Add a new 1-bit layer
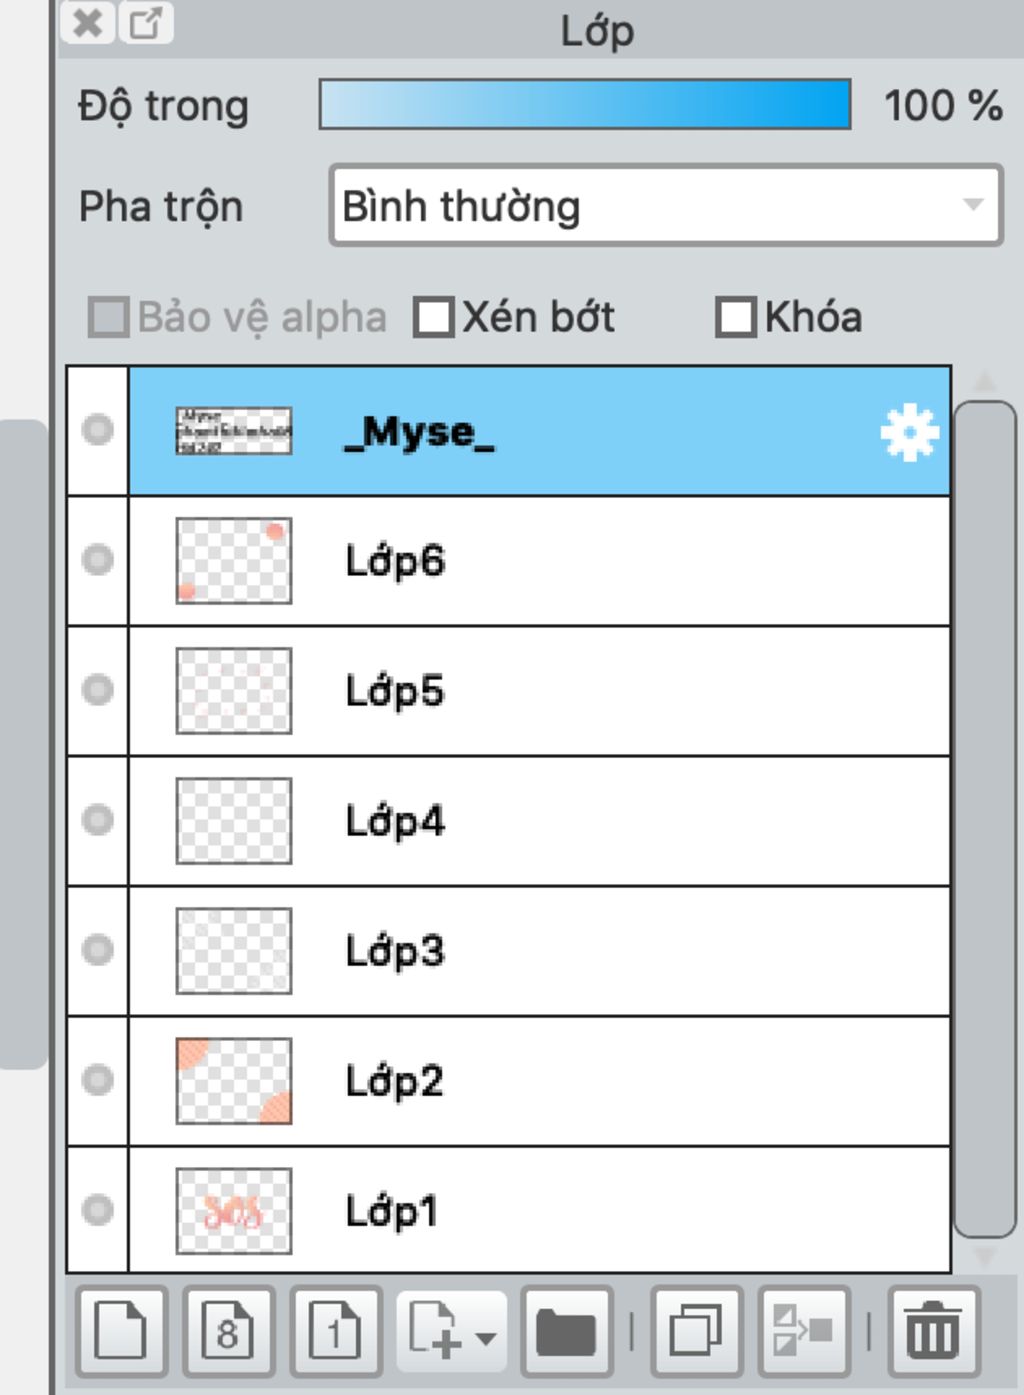Viewport: 1024px width, 1395px height. pos(336,1331)
